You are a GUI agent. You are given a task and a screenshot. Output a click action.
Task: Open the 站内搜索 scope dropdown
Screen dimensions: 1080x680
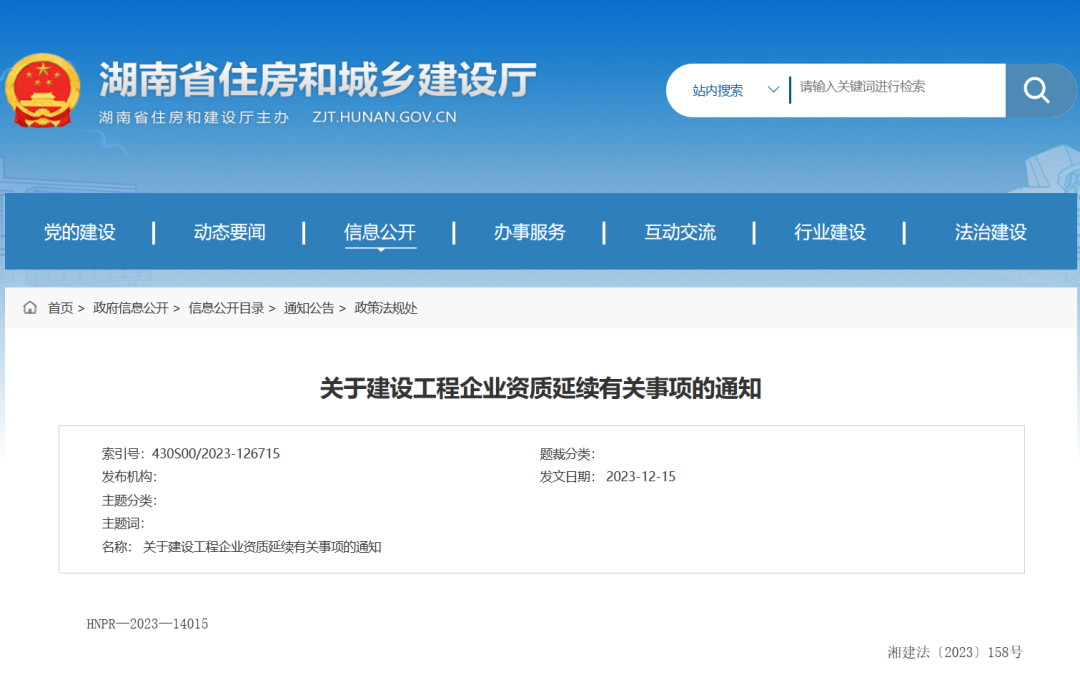coord(718,91)
